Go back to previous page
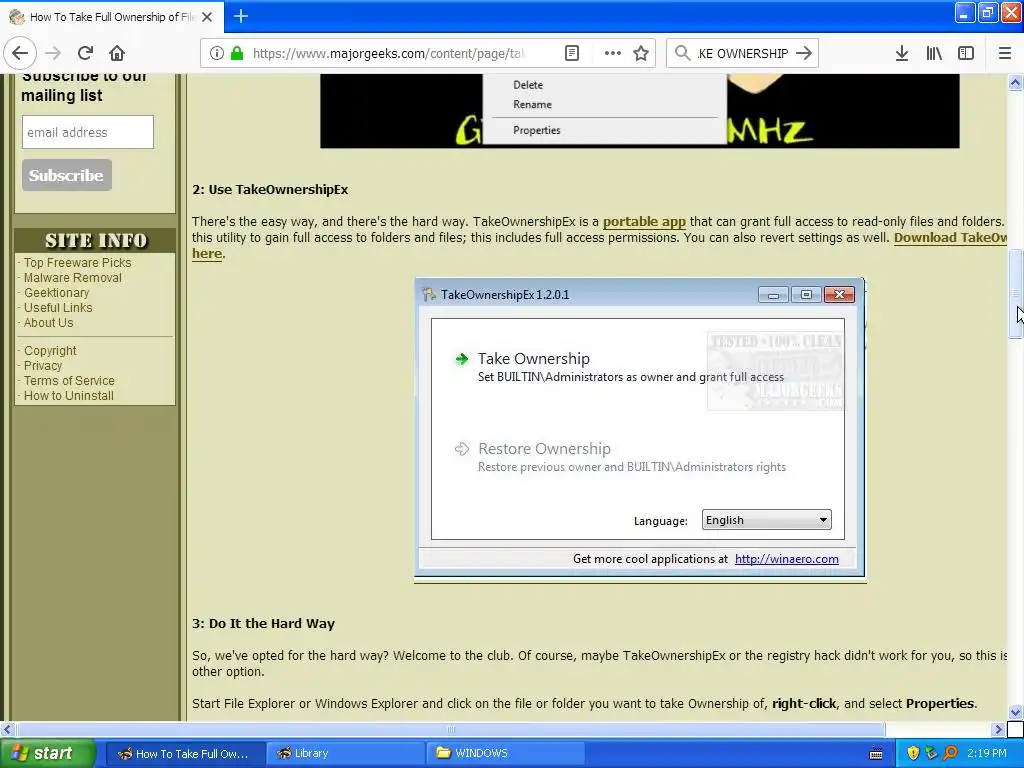Screen dimensions: 1024x768 click(20, 53)
